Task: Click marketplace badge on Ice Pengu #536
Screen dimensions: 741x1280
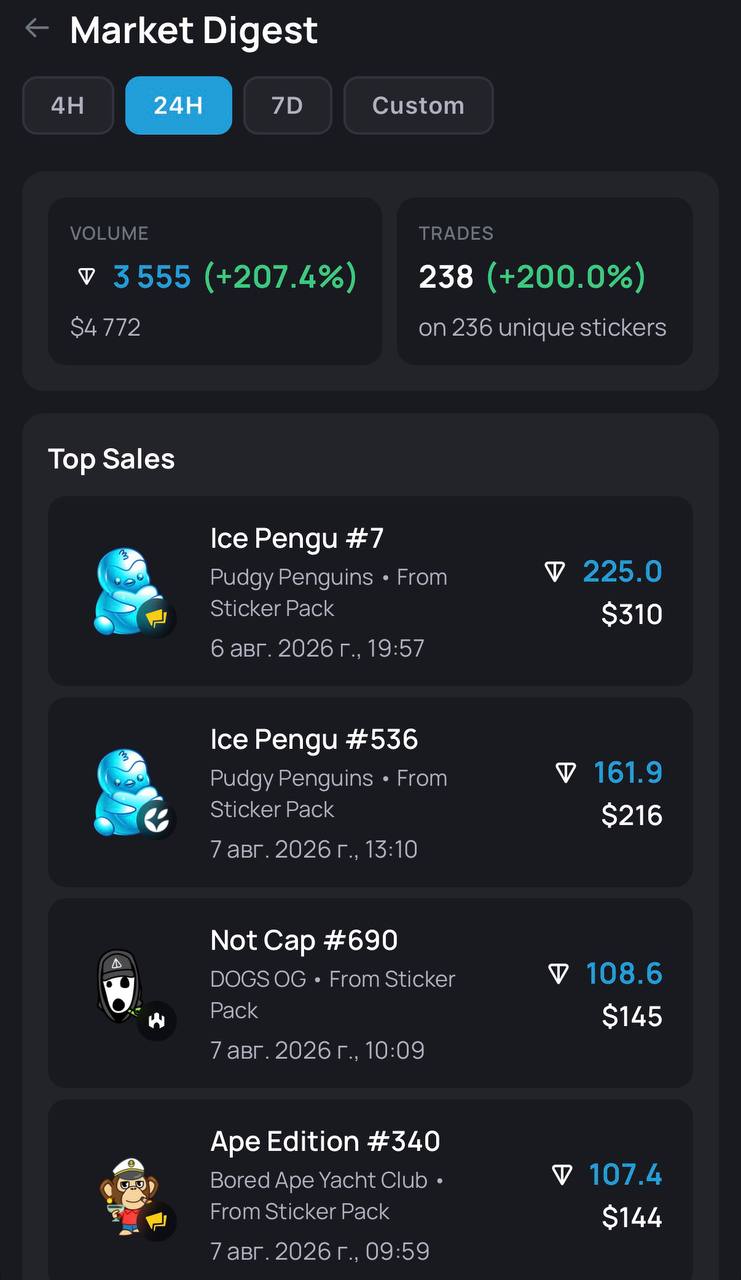Action: pos(156,821)
